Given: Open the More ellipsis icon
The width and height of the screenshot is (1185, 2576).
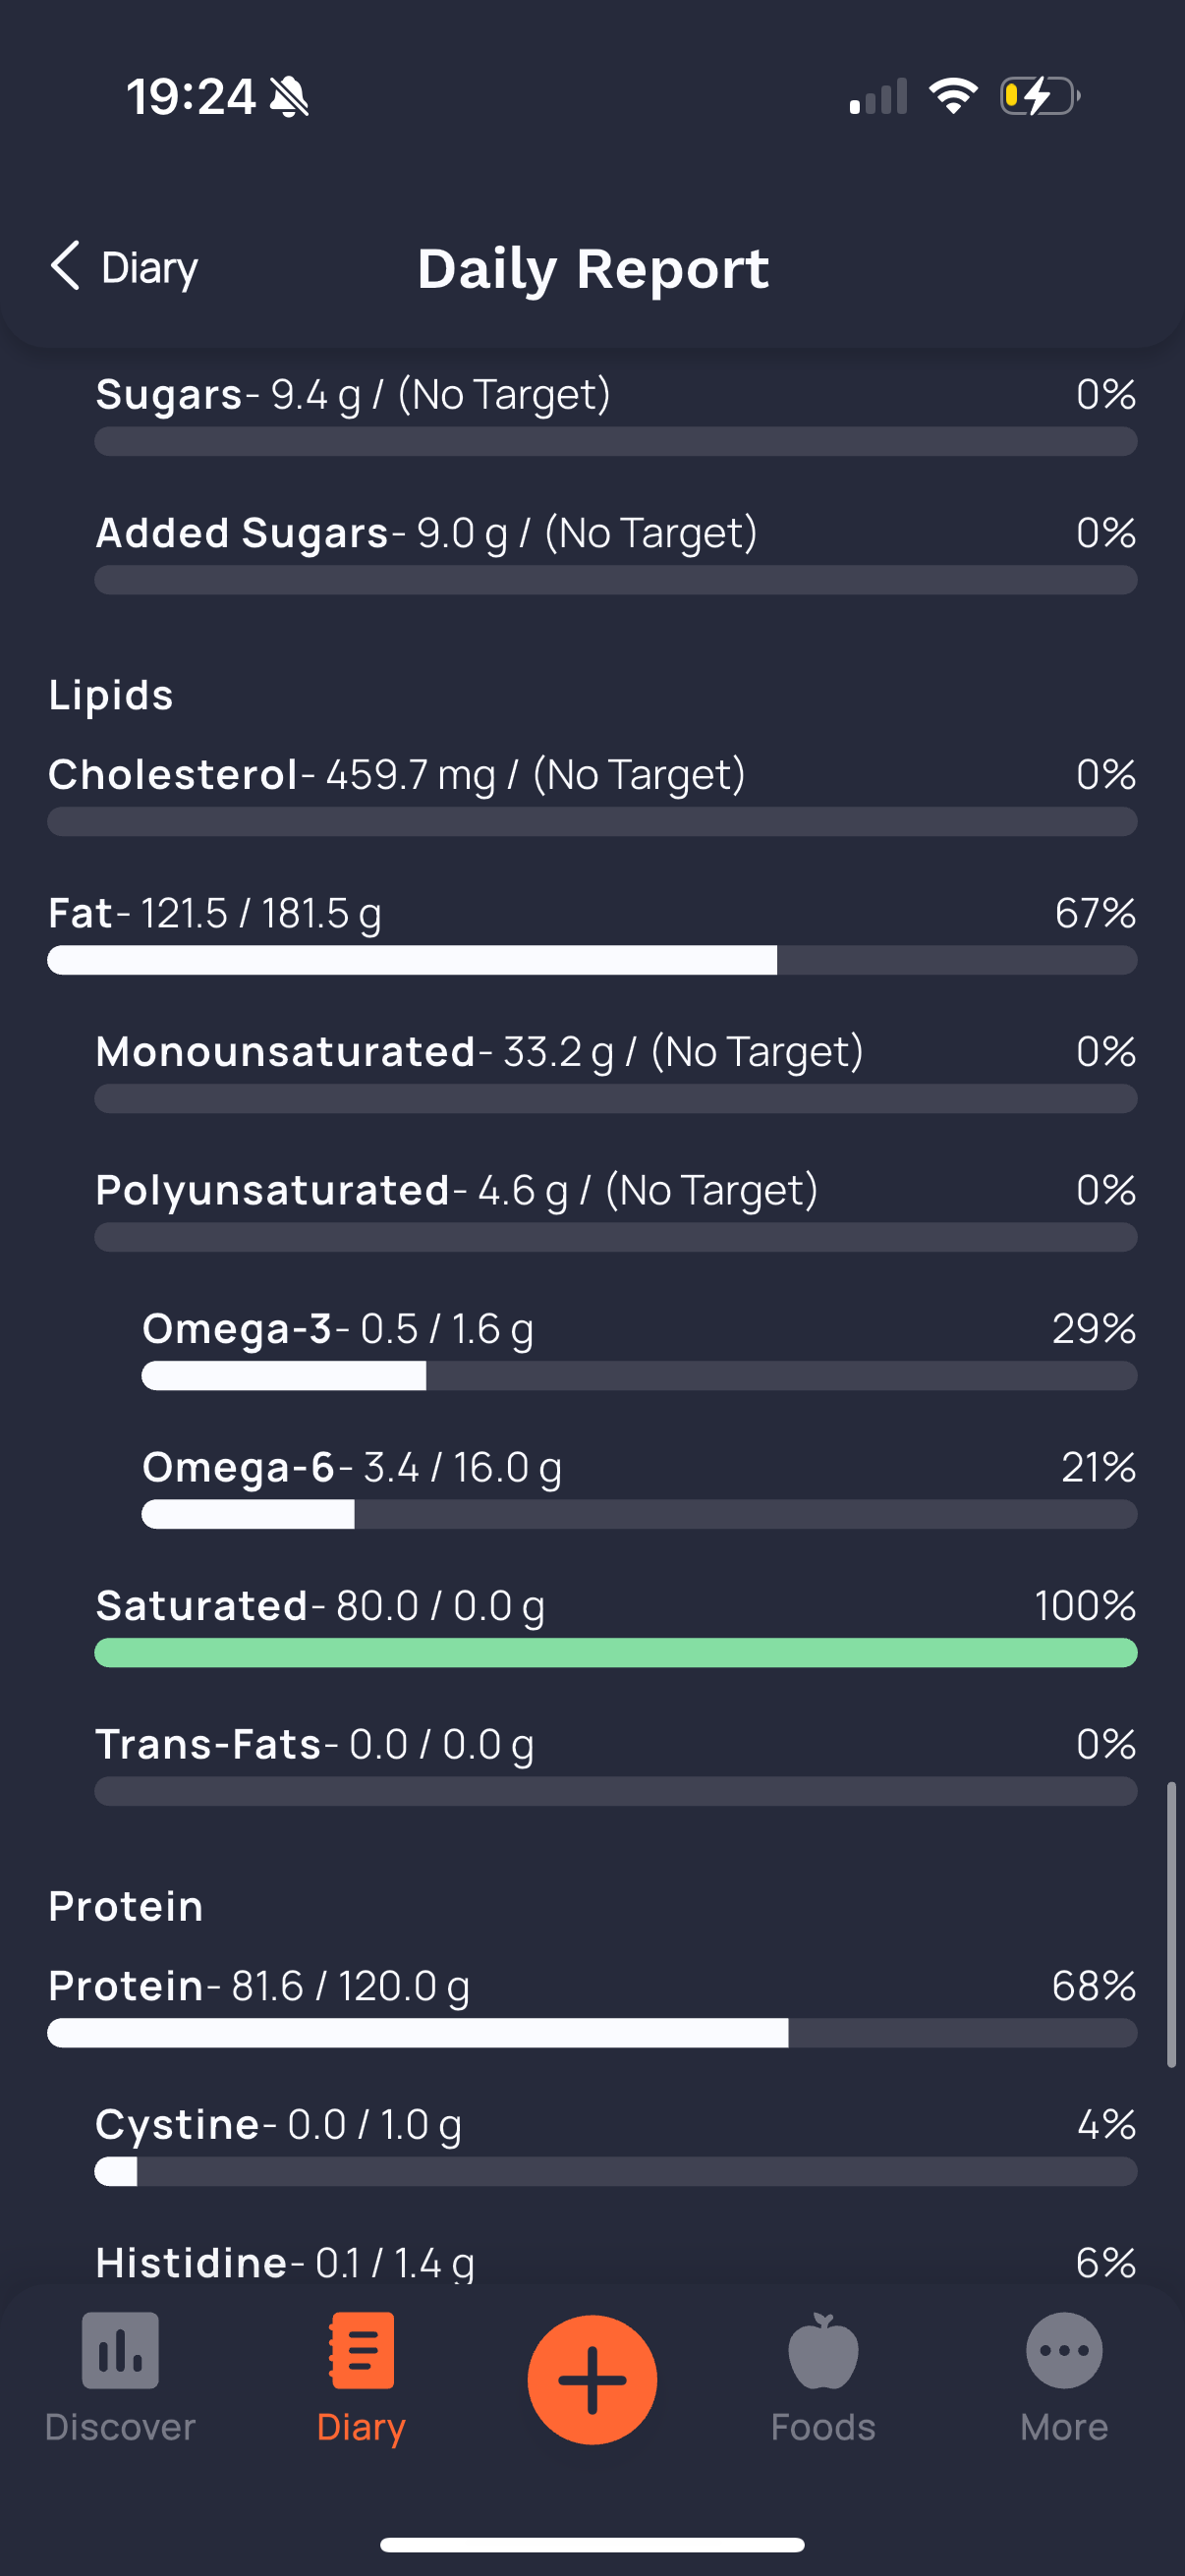Looking at the screenshot, I should 1064,2350.
